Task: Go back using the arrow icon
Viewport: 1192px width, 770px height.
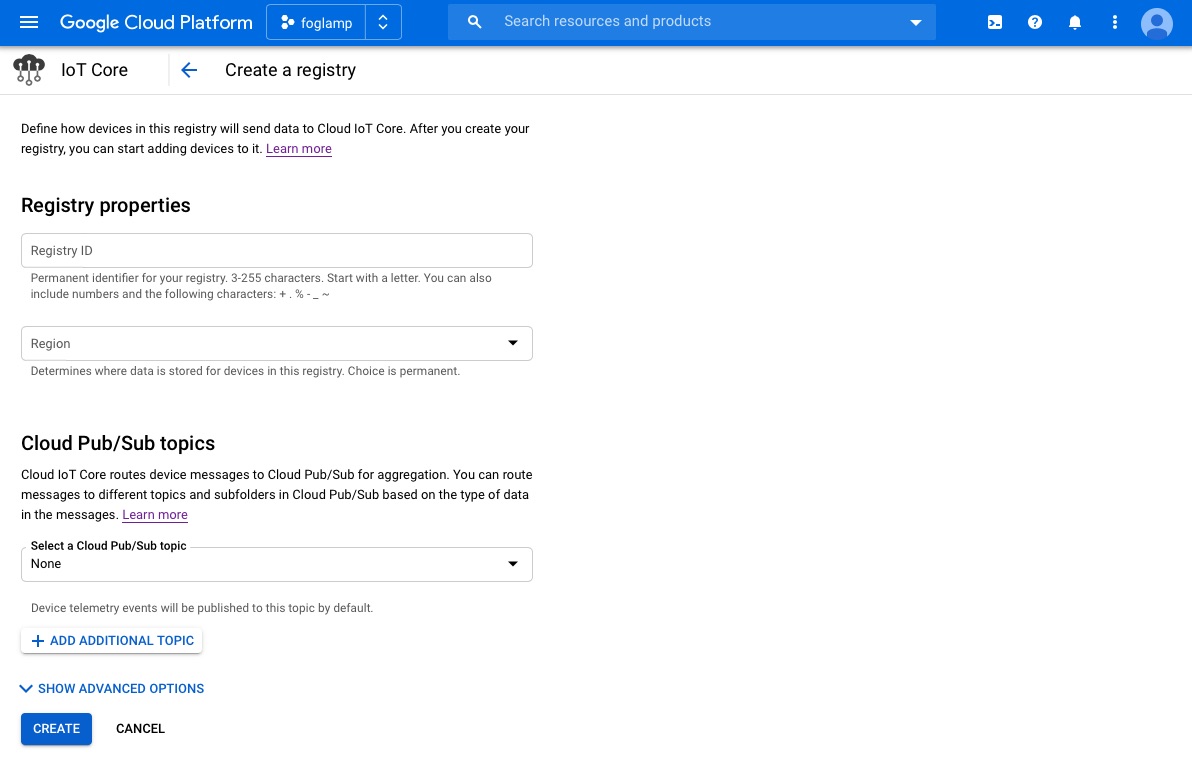Action: [189, 70]
